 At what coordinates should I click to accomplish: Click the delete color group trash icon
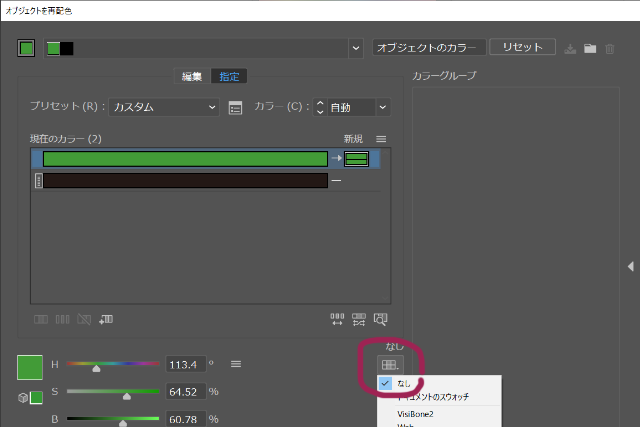tap(609, 48)
